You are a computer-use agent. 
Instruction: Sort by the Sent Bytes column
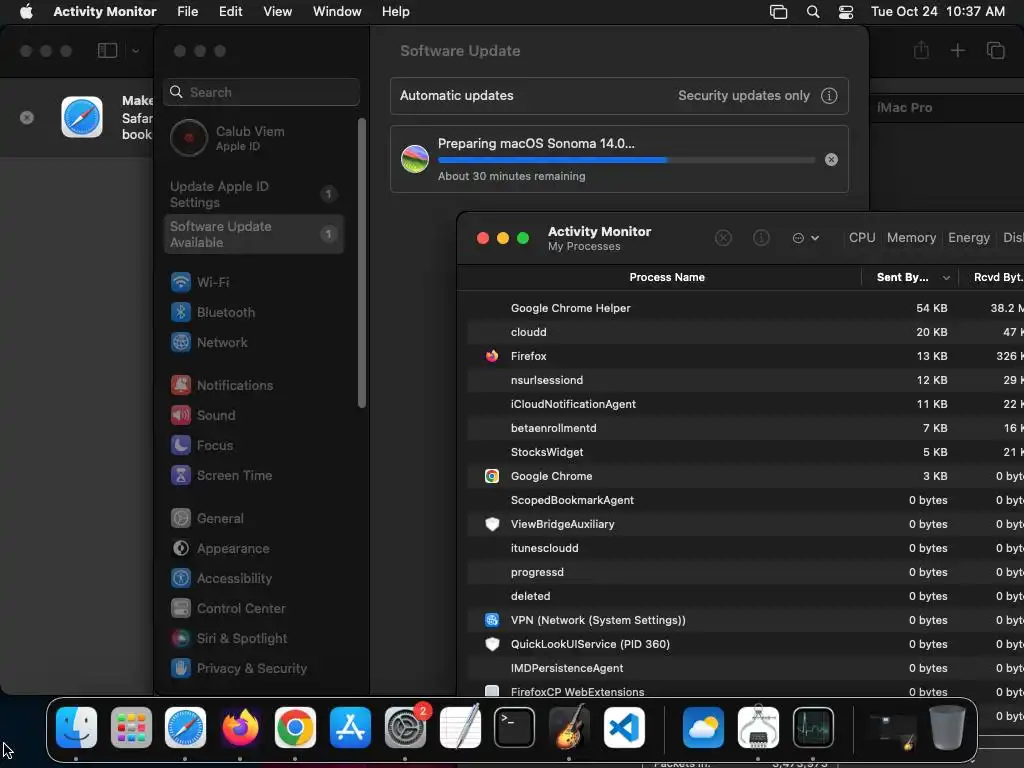click(911, 278)
